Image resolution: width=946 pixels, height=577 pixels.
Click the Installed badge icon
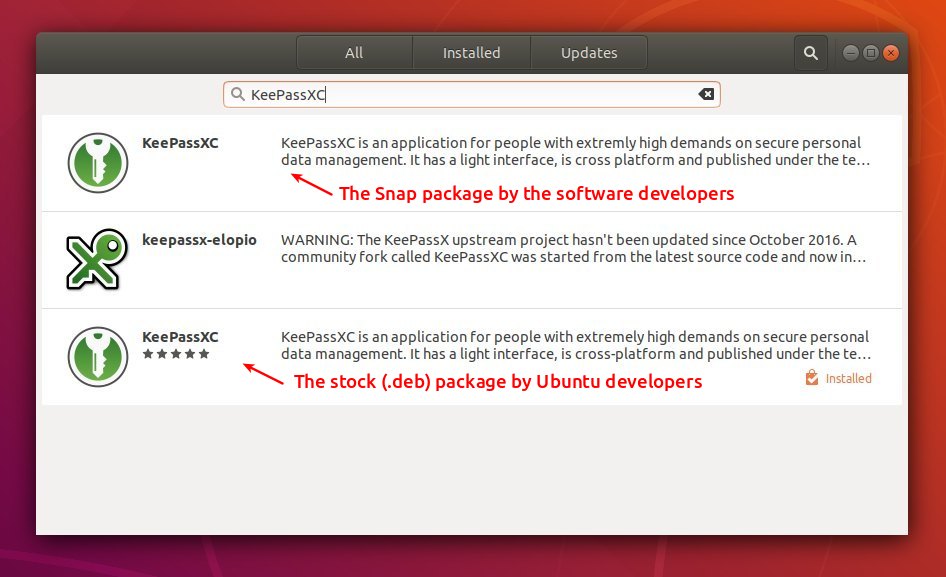[x=812, y=378]
